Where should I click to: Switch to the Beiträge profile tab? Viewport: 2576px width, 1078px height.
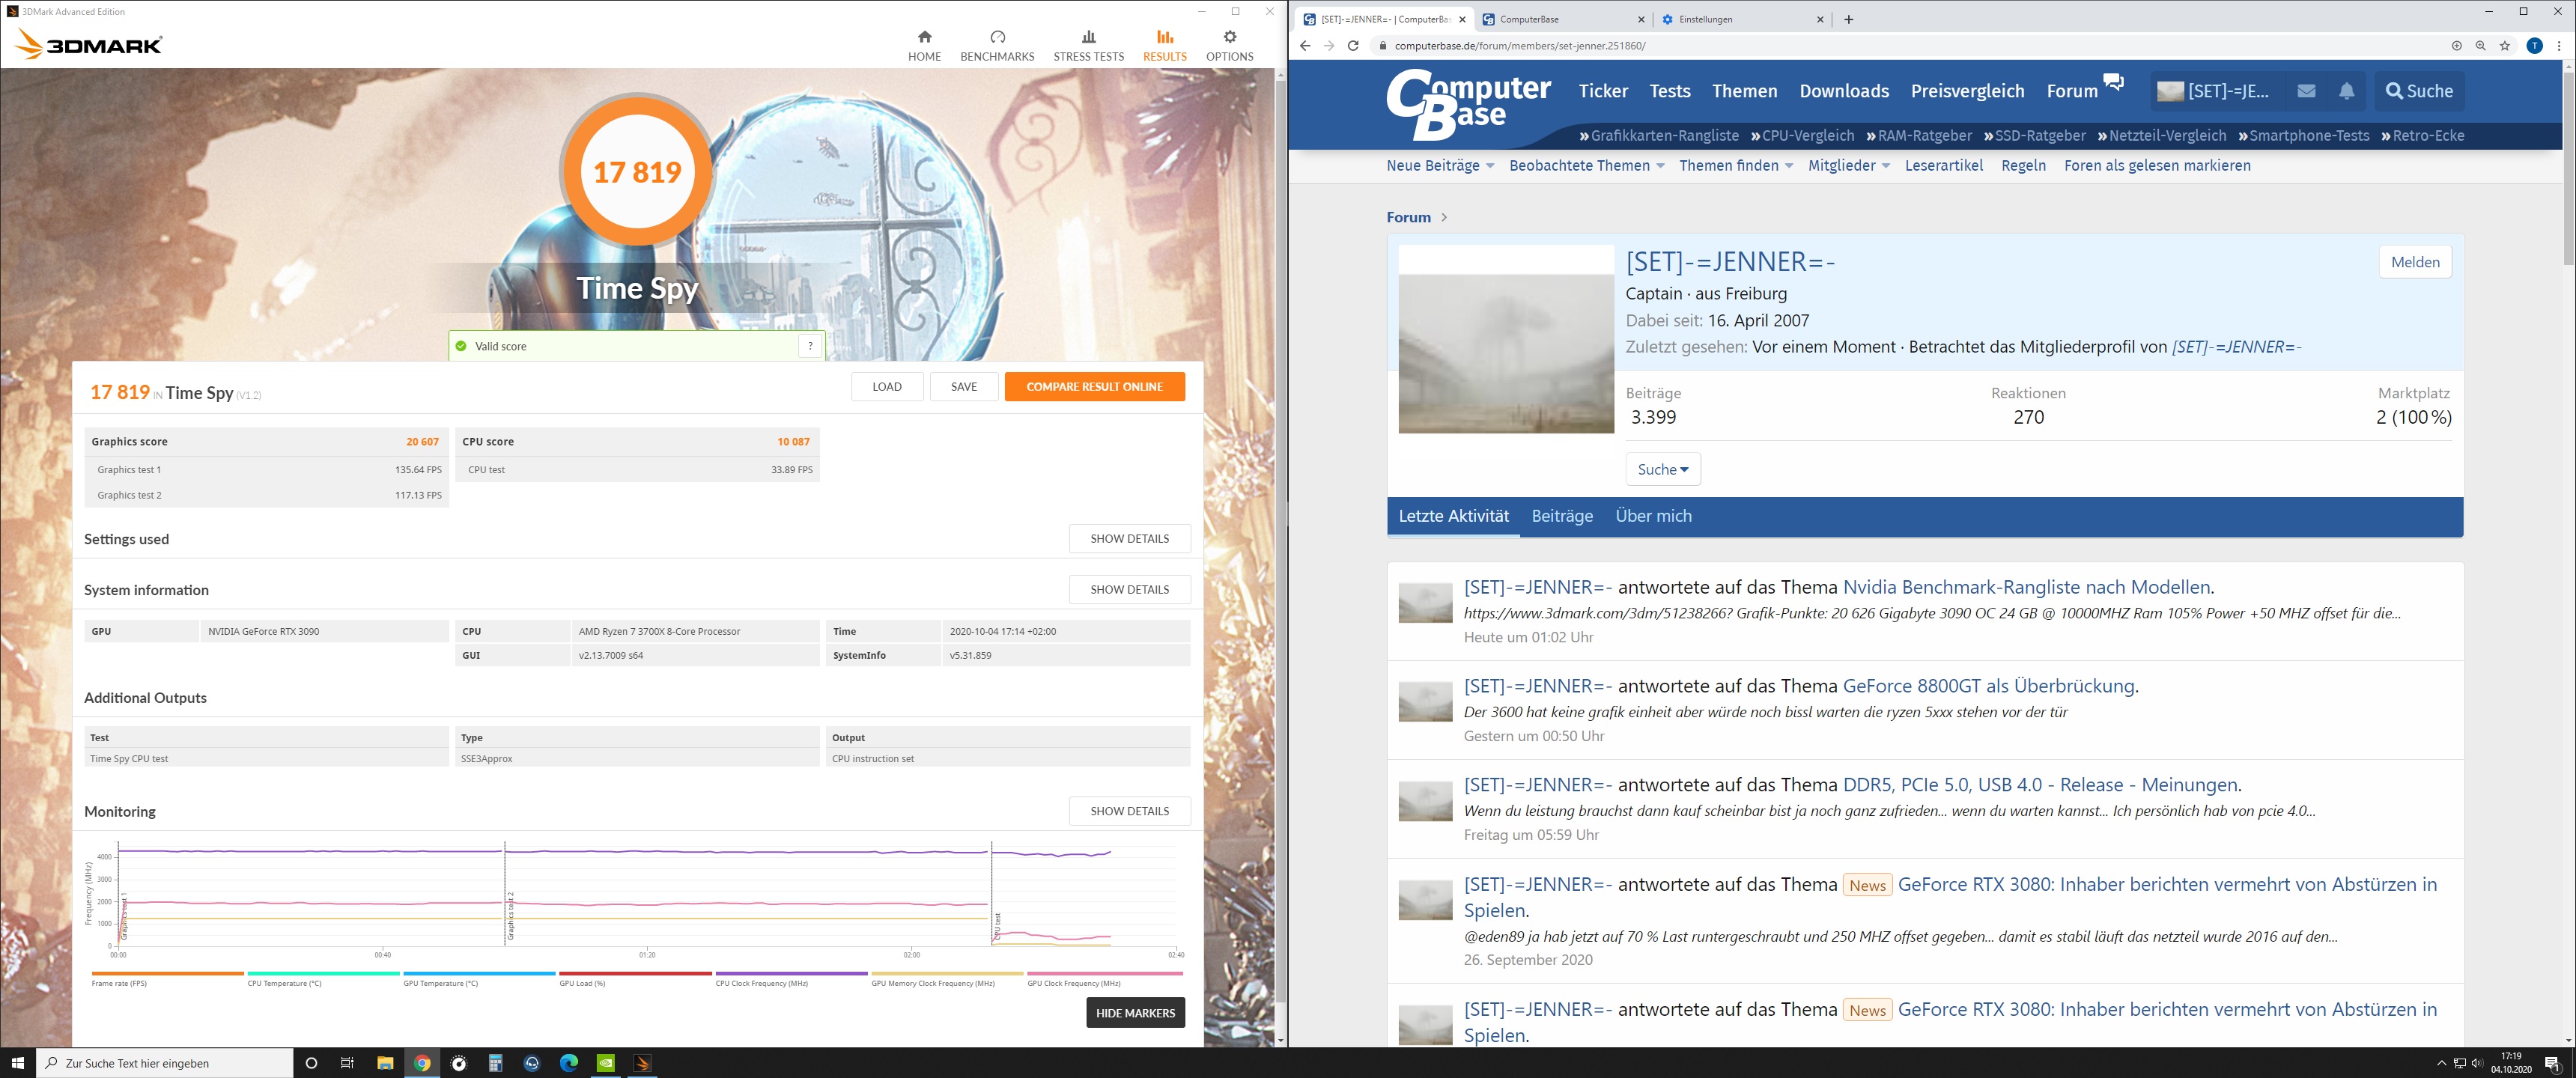click(1562, 516)
